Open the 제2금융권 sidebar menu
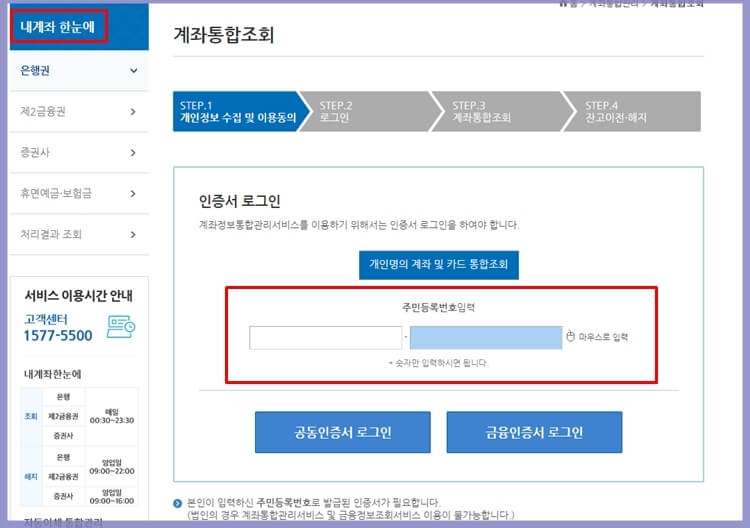 pos(79,111)
